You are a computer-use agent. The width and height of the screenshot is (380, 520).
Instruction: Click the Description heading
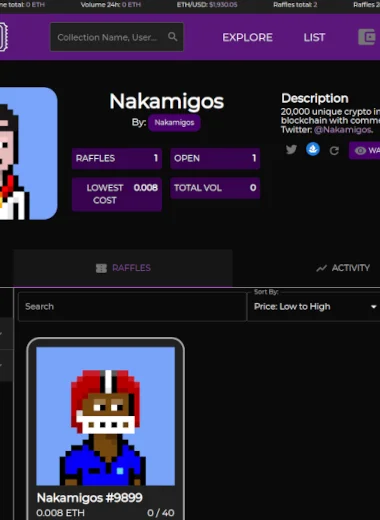[315, 98]
